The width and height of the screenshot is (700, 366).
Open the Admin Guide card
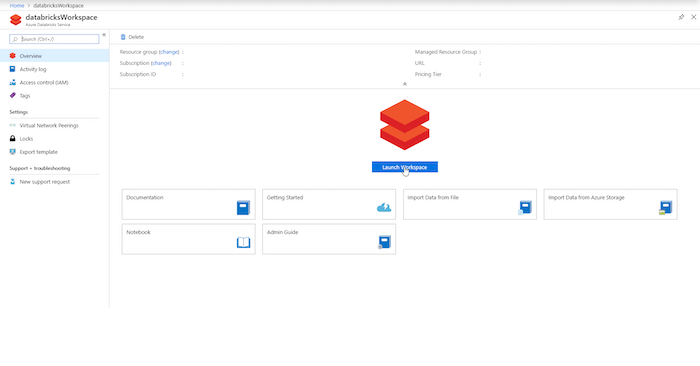point(329,239)
